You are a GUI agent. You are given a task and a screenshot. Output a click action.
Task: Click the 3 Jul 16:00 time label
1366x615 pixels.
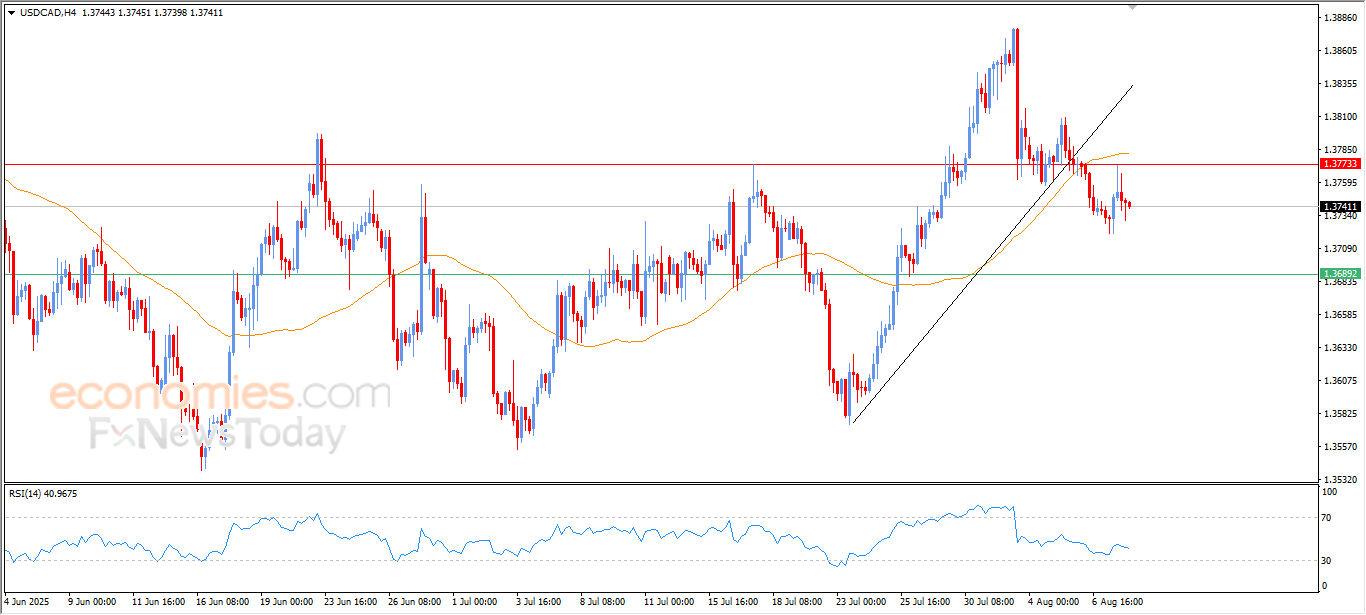tap(541, 602)
